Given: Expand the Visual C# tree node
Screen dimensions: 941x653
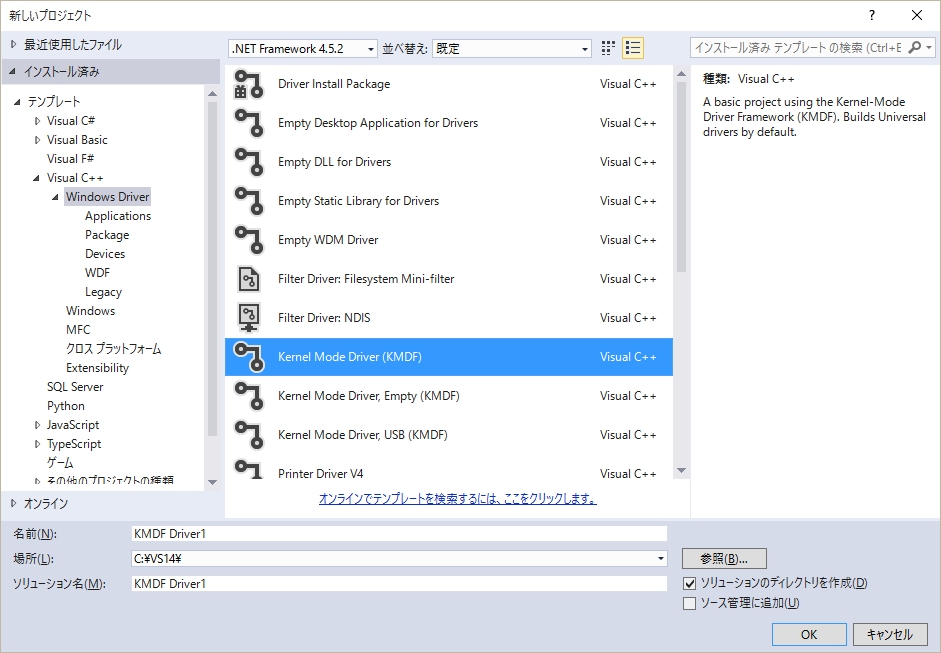Looking at the screenshot, I should coord(38,121).
